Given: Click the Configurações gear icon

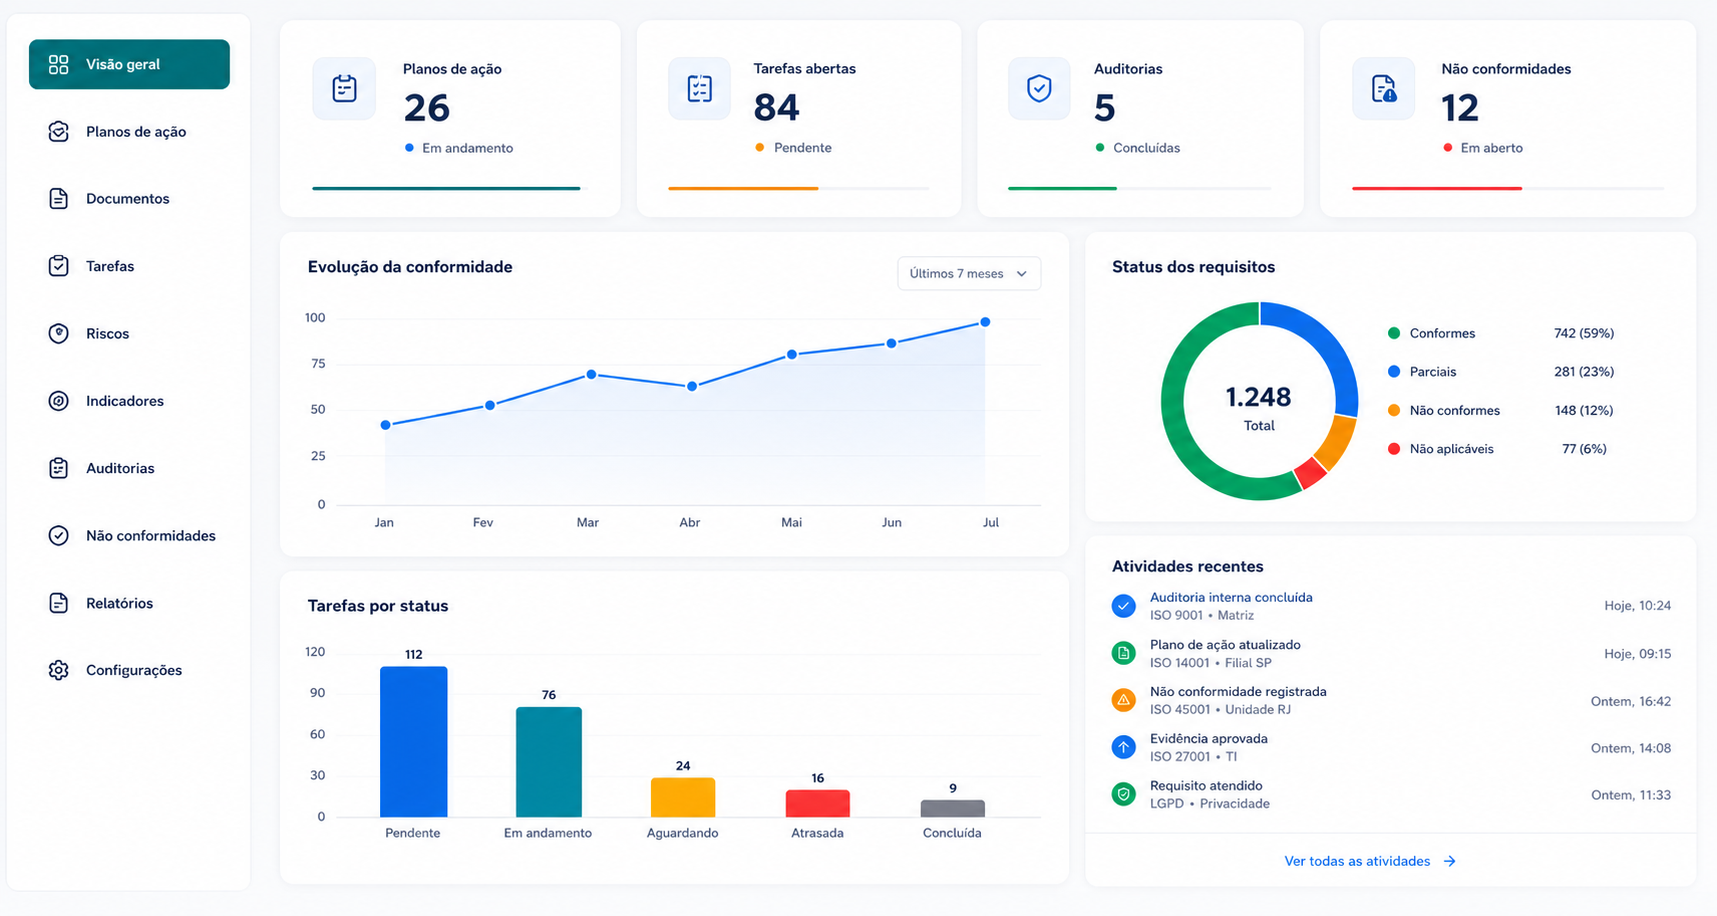Looking at the screenshot, I should tap(58, 670).
